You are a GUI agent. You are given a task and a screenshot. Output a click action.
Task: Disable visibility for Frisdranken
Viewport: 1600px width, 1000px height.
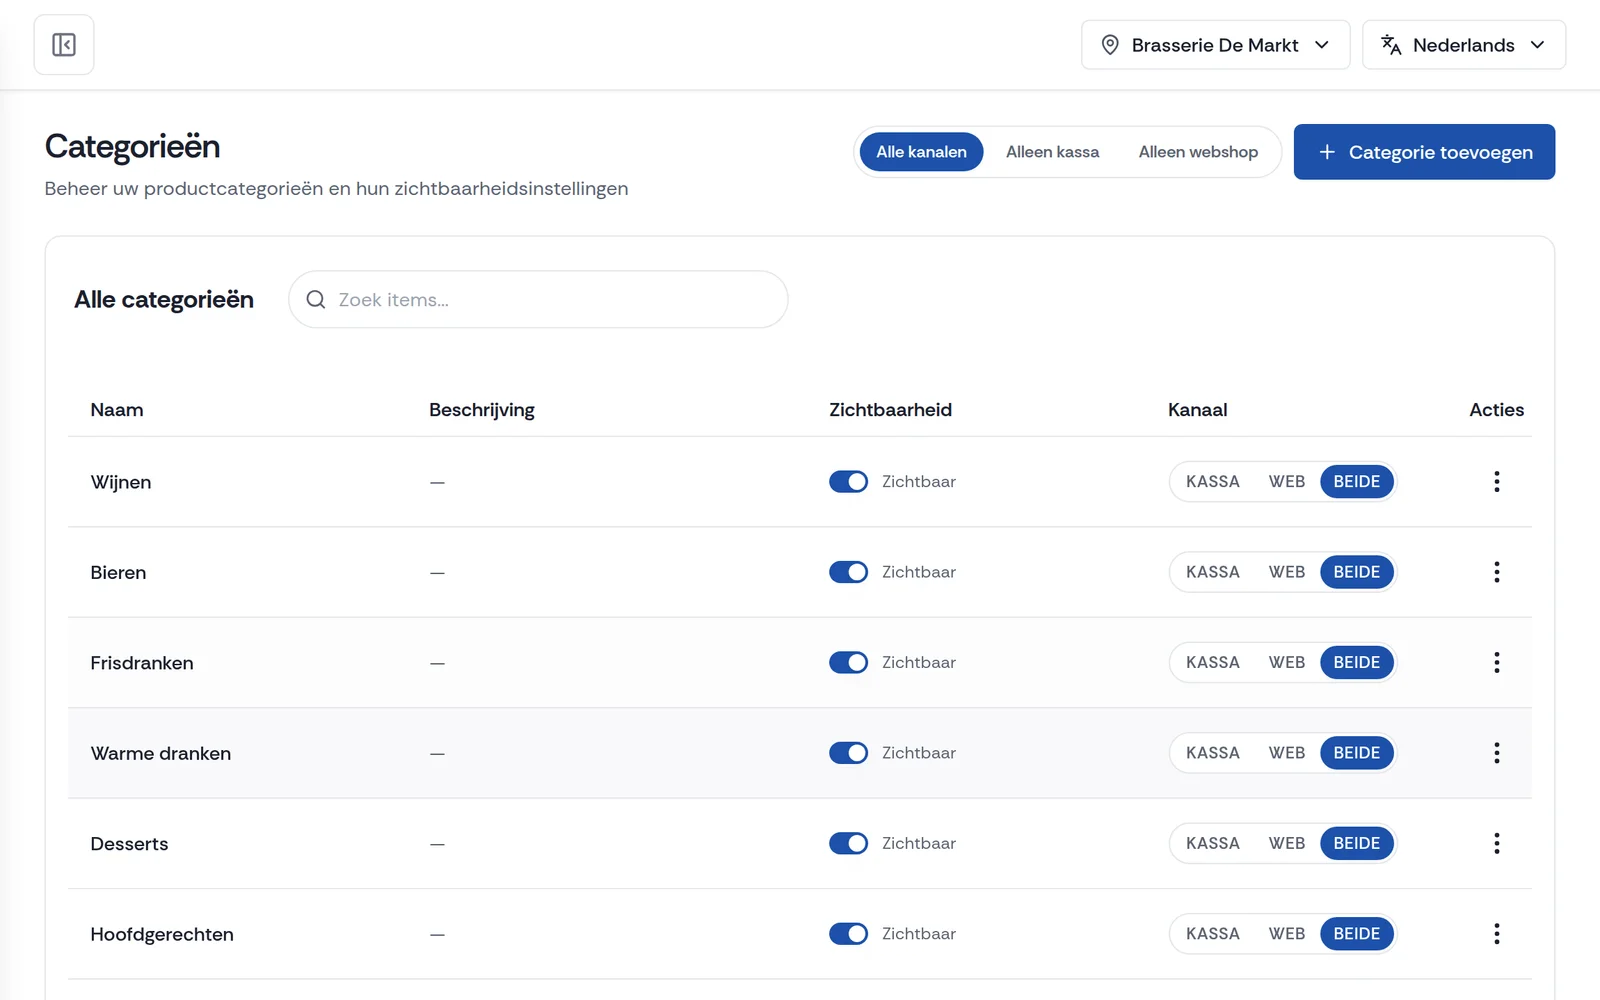pyautogui.click(x=848, y=663)
